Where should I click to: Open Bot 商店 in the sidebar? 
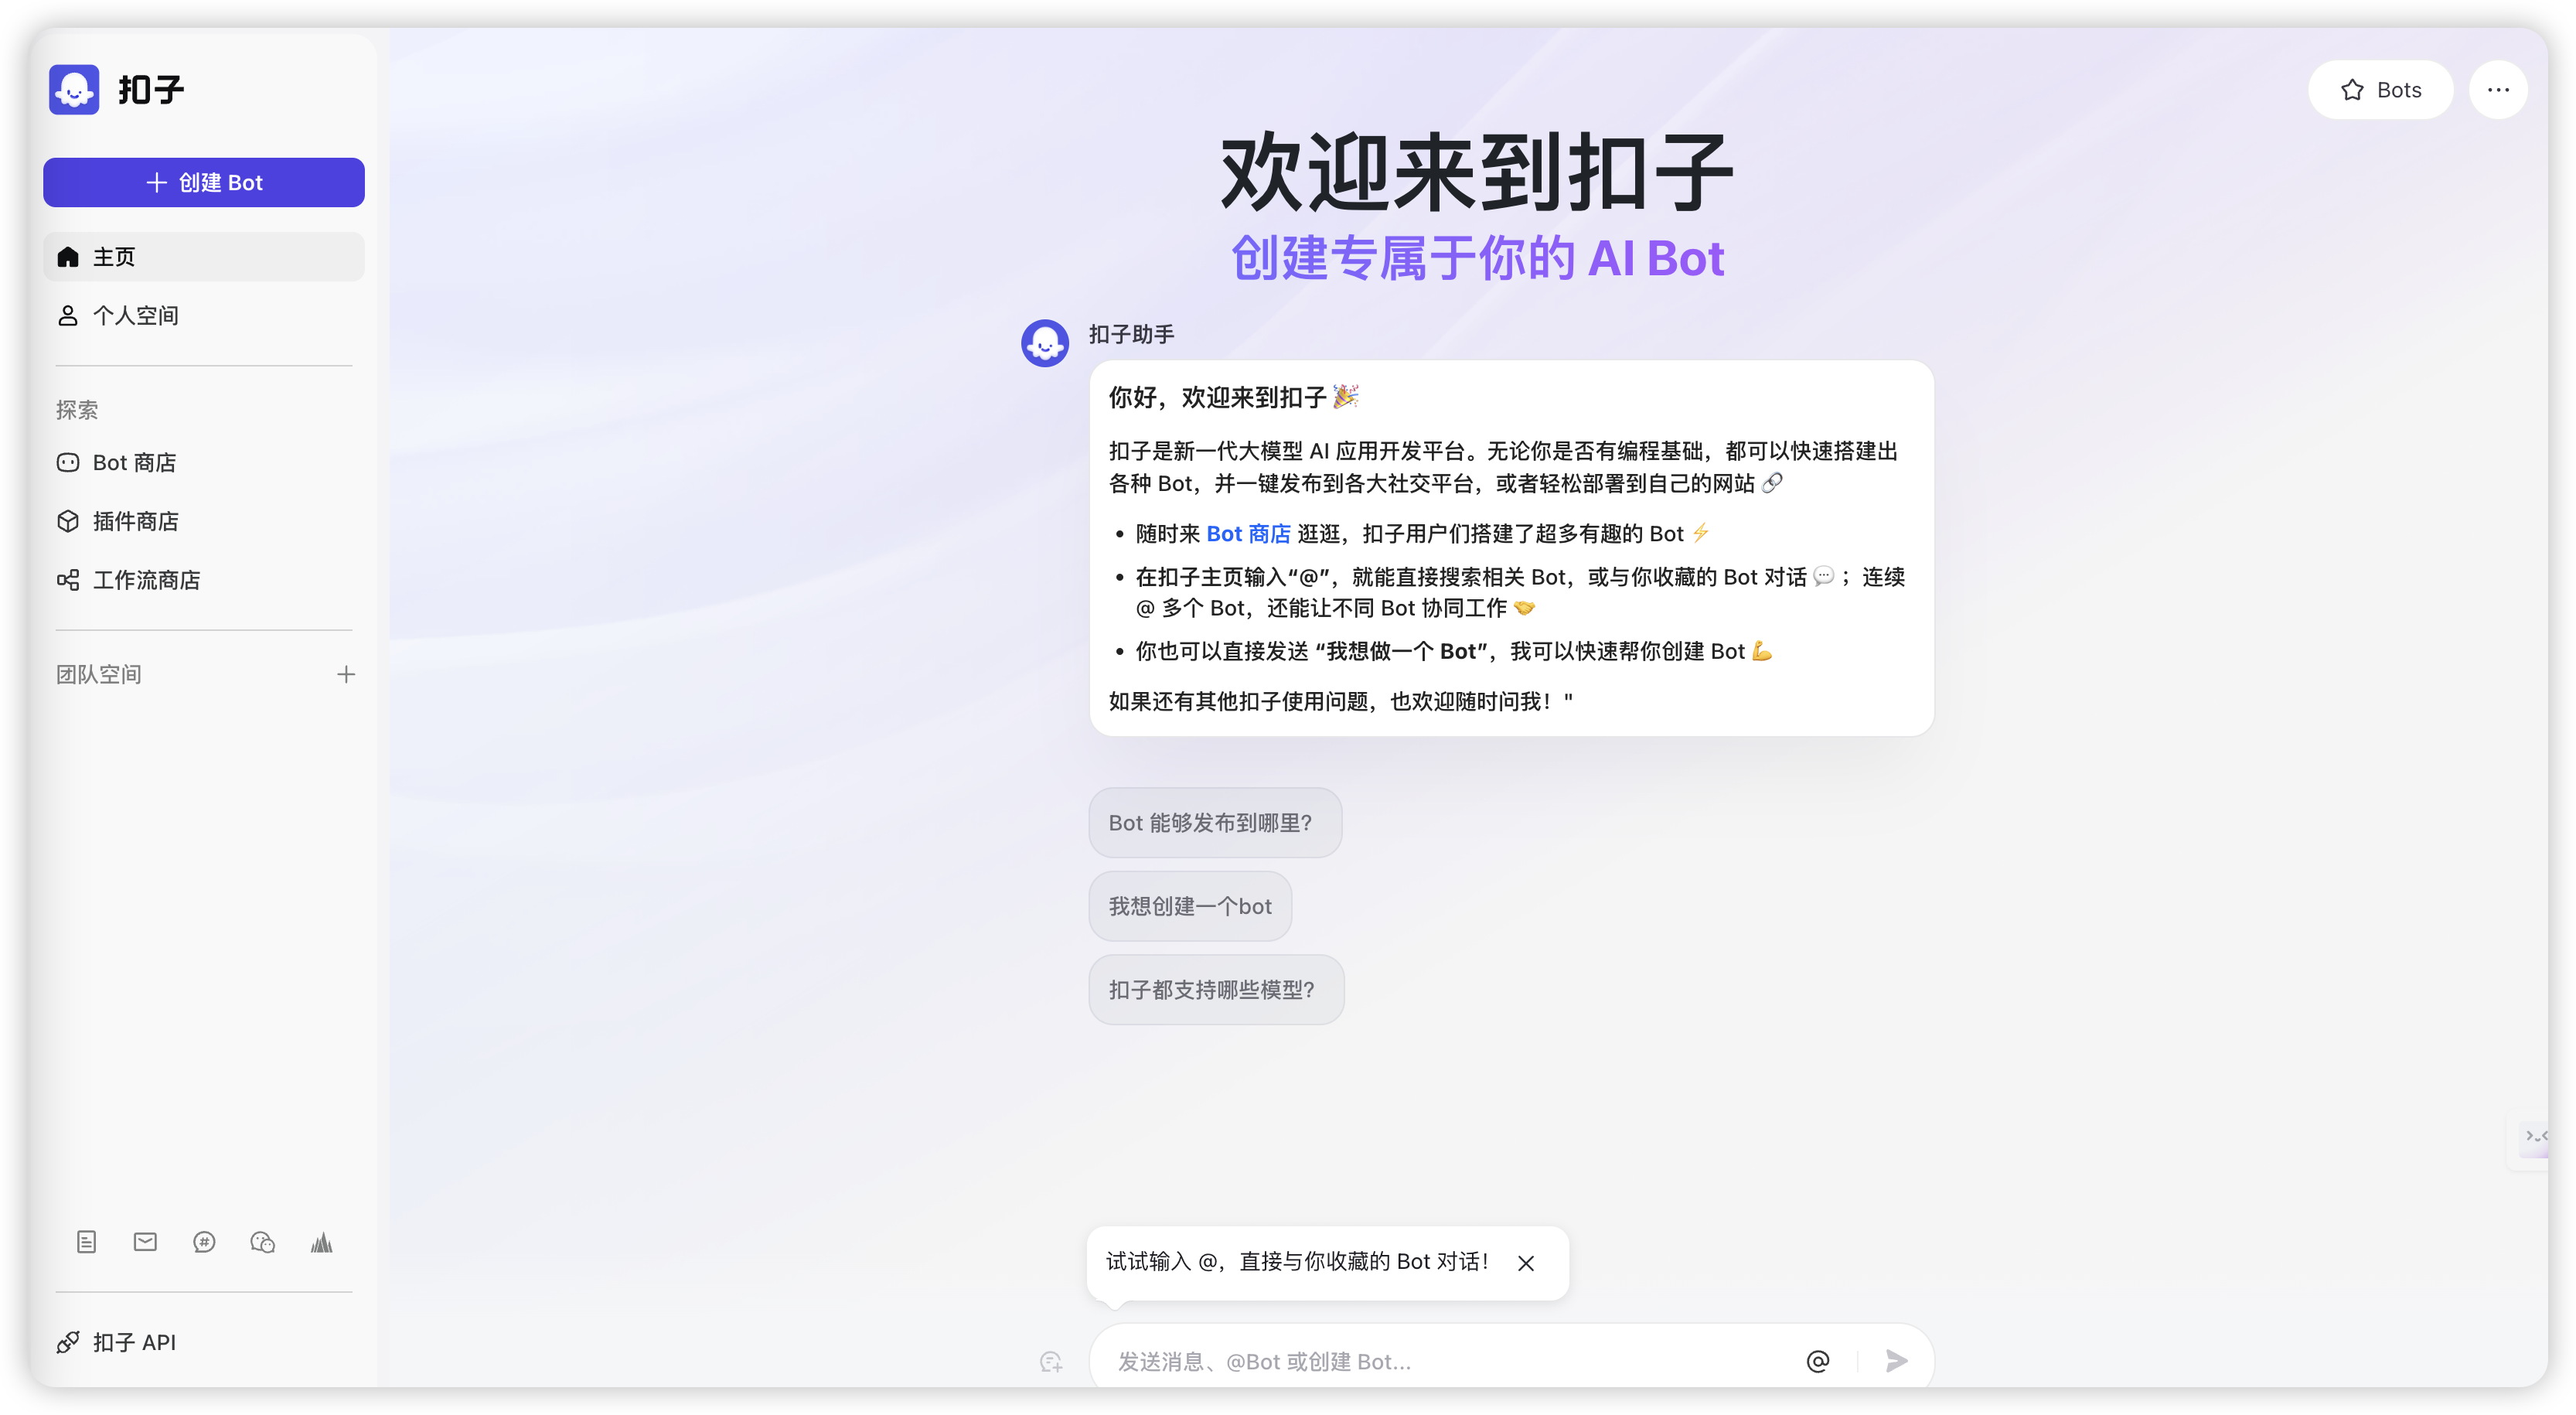point(204,463)
